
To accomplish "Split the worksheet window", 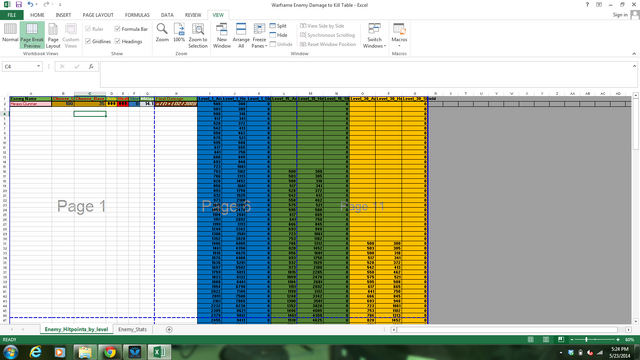I will (278, 26).
